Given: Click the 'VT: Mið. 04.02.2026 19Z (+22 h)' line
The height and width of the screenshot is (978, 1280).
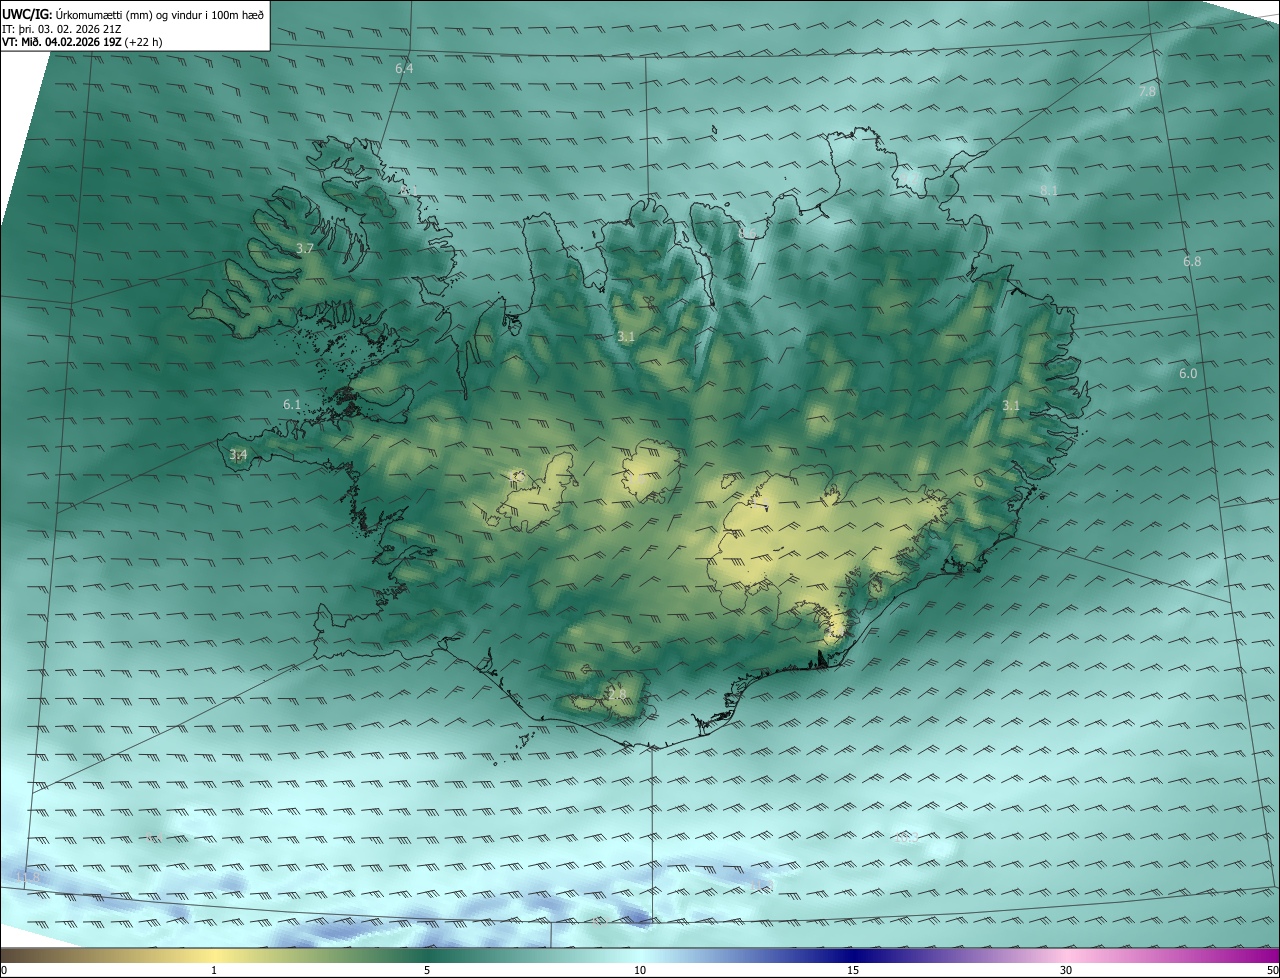Looking at the screenshot, I should pos(83,42).
